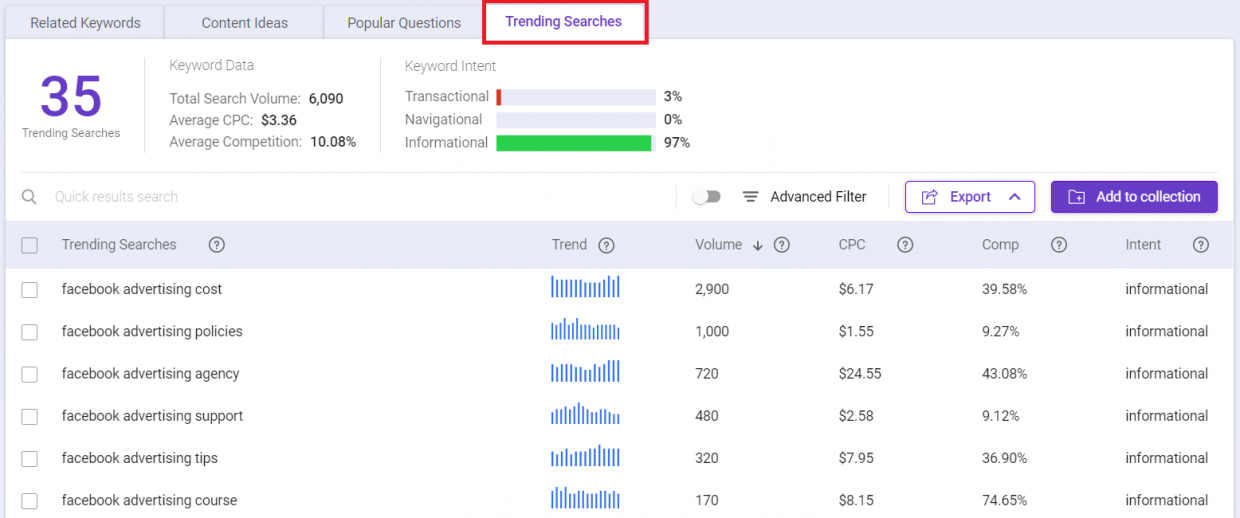Check the facebook advertising course row
This screenshot has height=518, width=1240.
click(x=30, y=501)
